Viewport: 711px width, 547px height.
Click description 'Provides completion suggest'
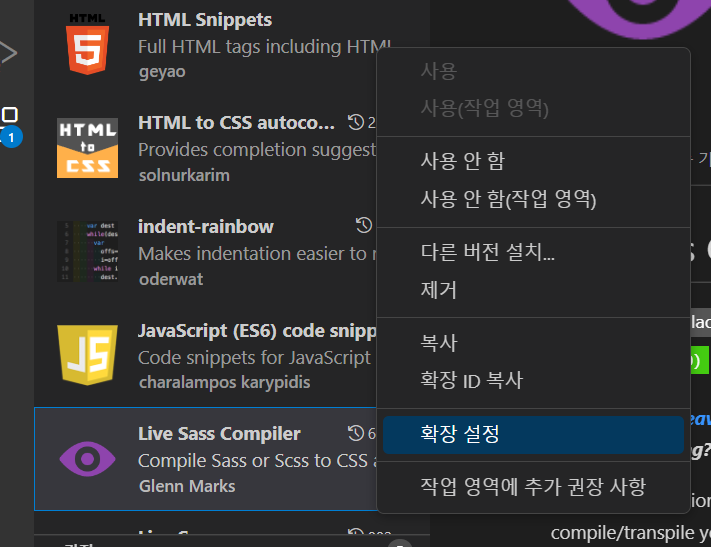257,150
